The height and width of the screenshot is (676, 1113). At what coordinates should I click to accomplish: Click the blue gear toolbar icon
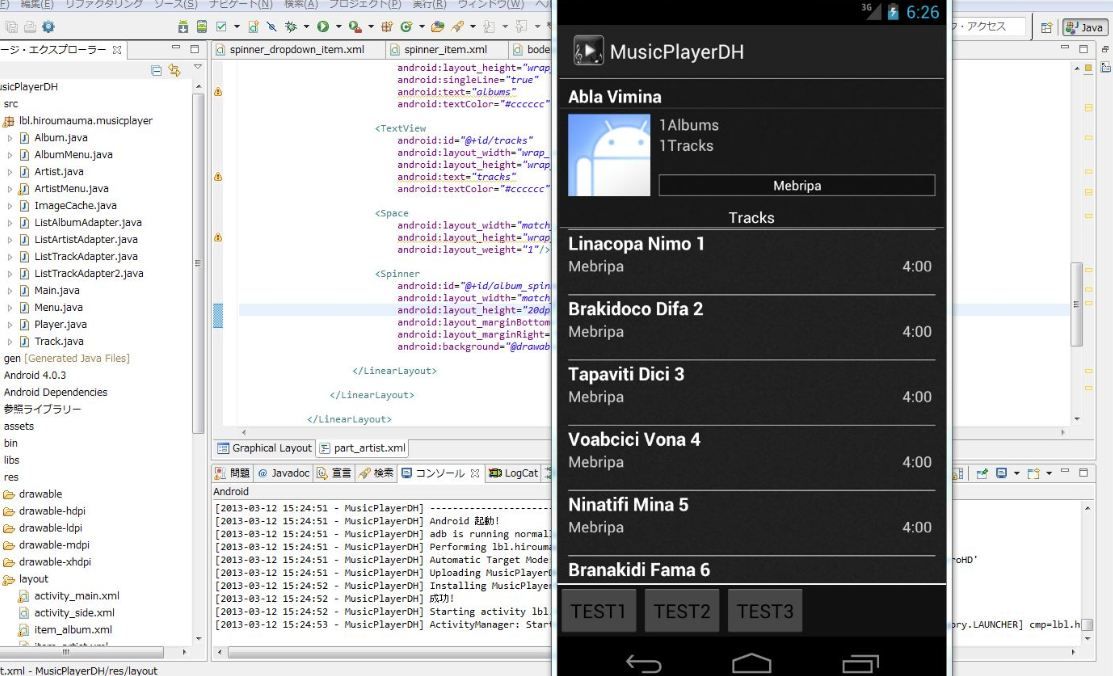tap(48, 27)
